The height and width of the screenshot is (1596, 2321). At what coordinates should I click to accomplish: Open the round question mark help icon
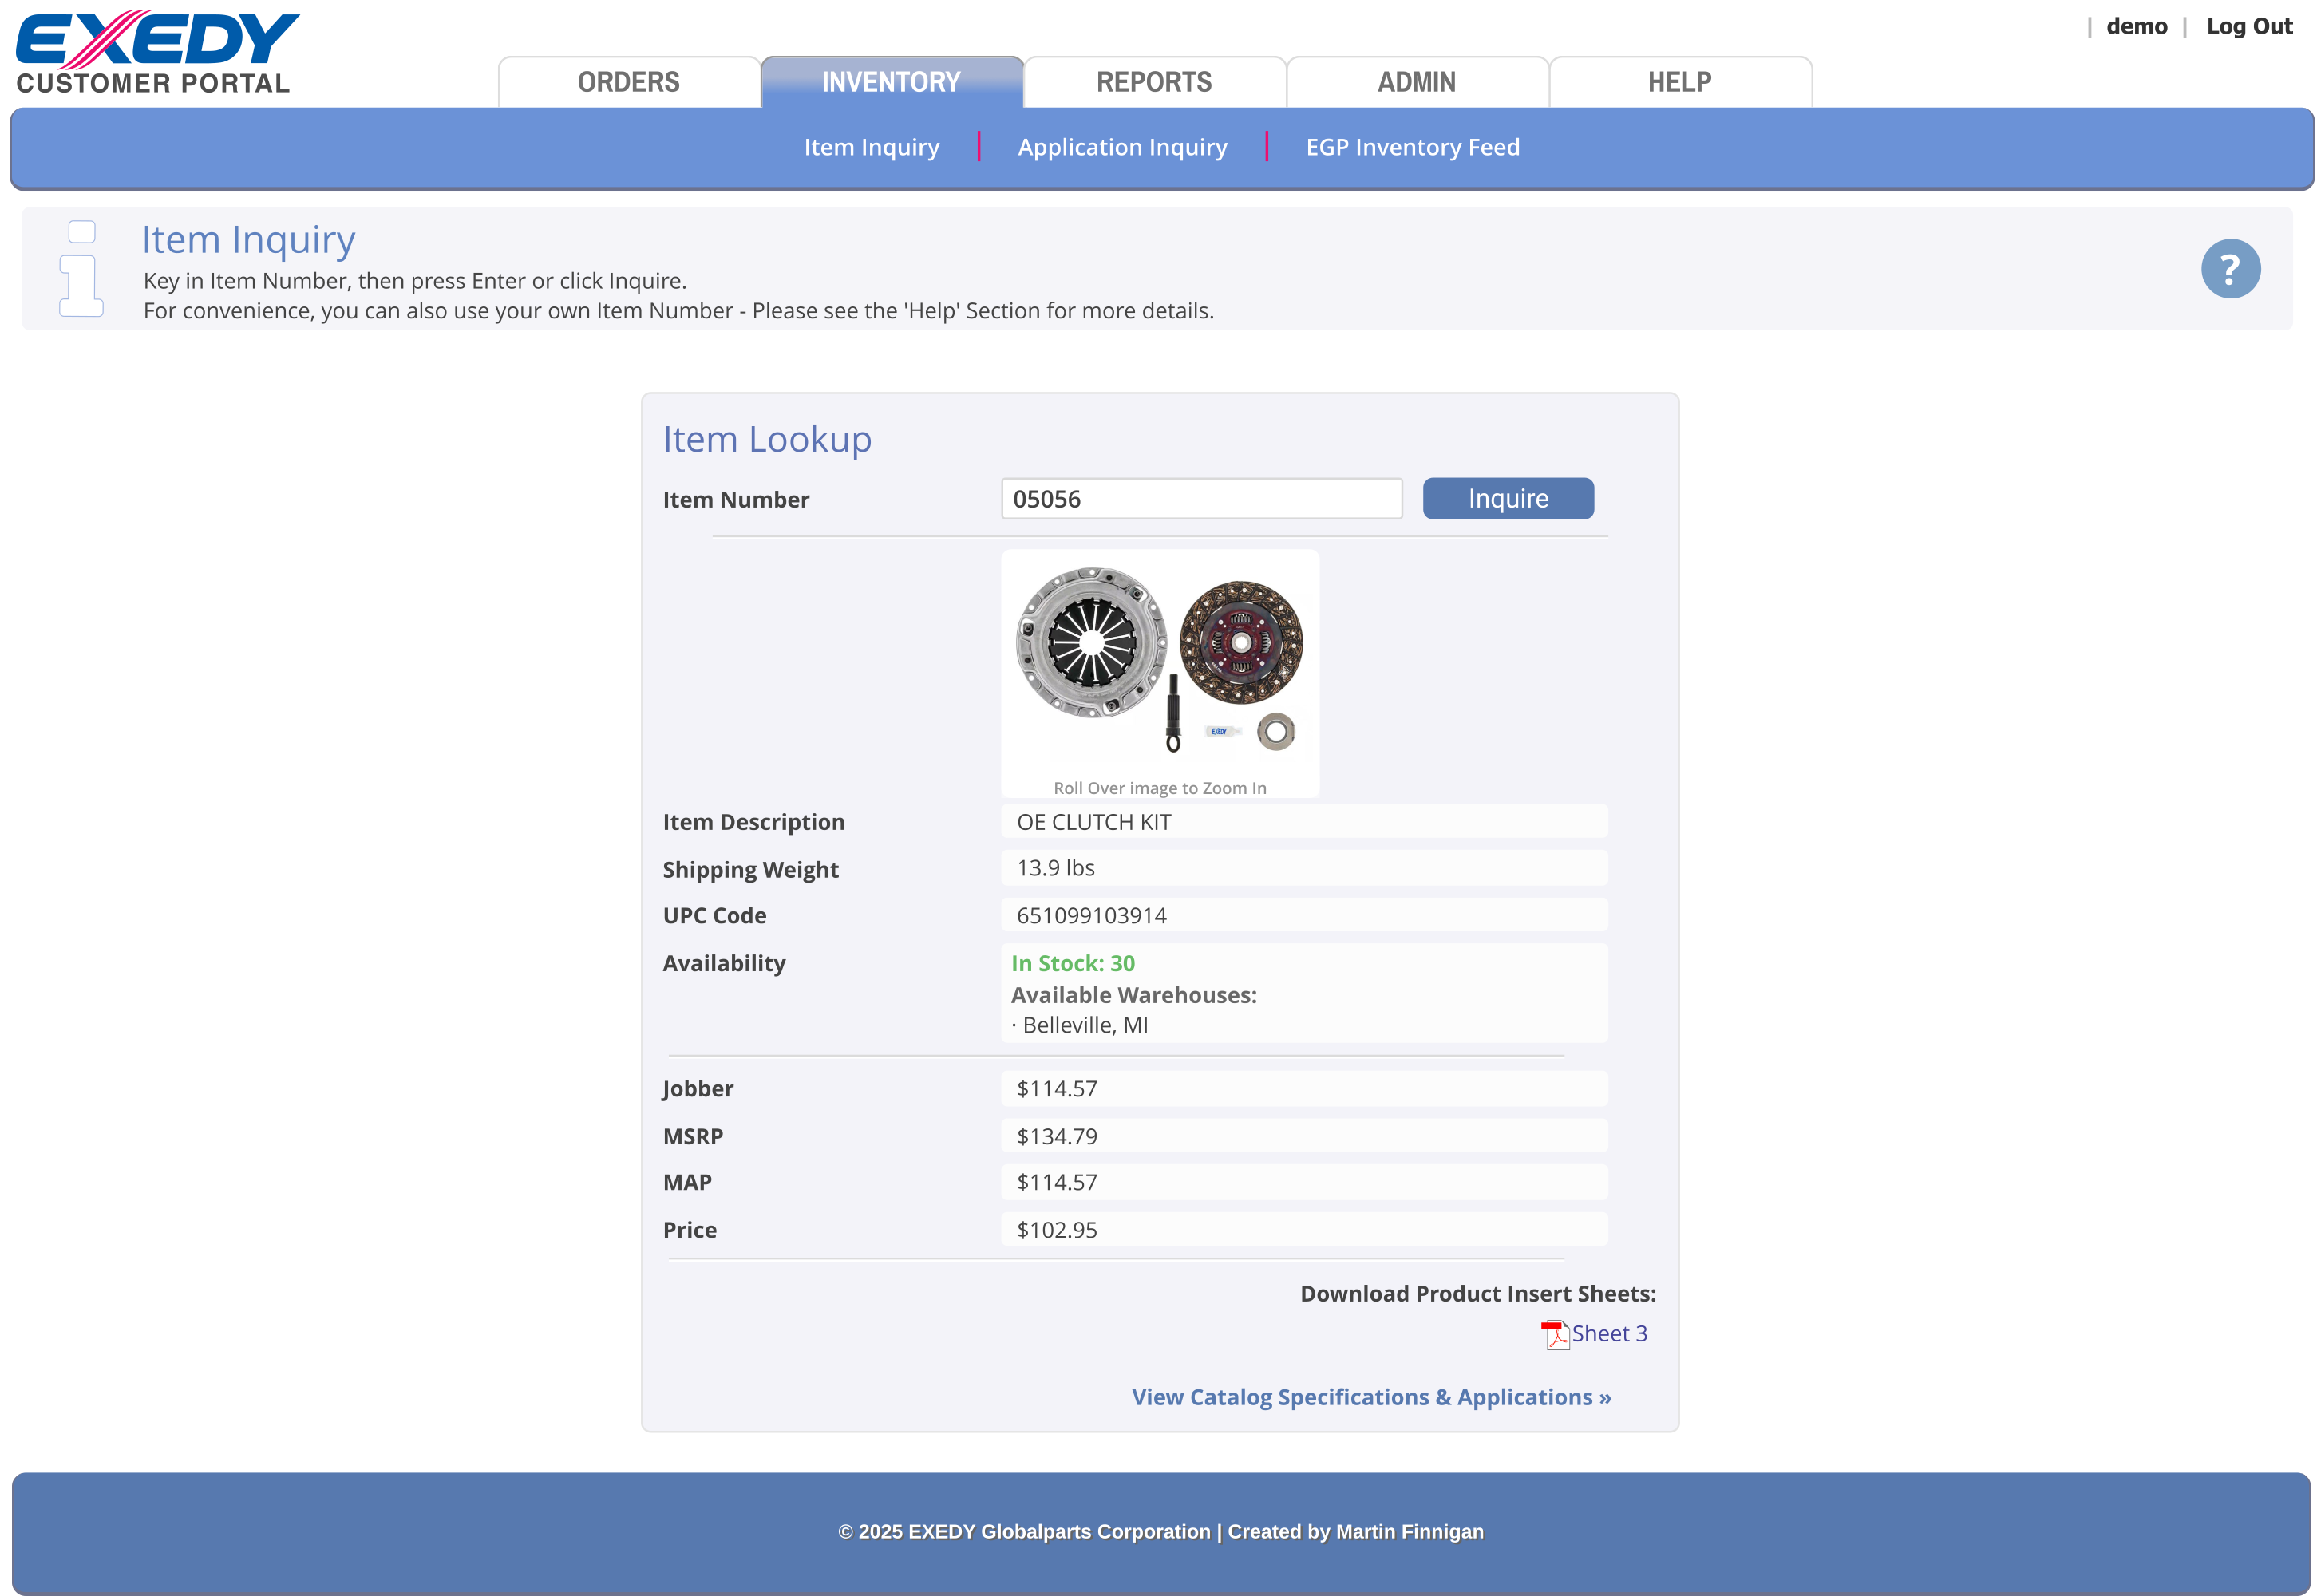(2229, 268)
